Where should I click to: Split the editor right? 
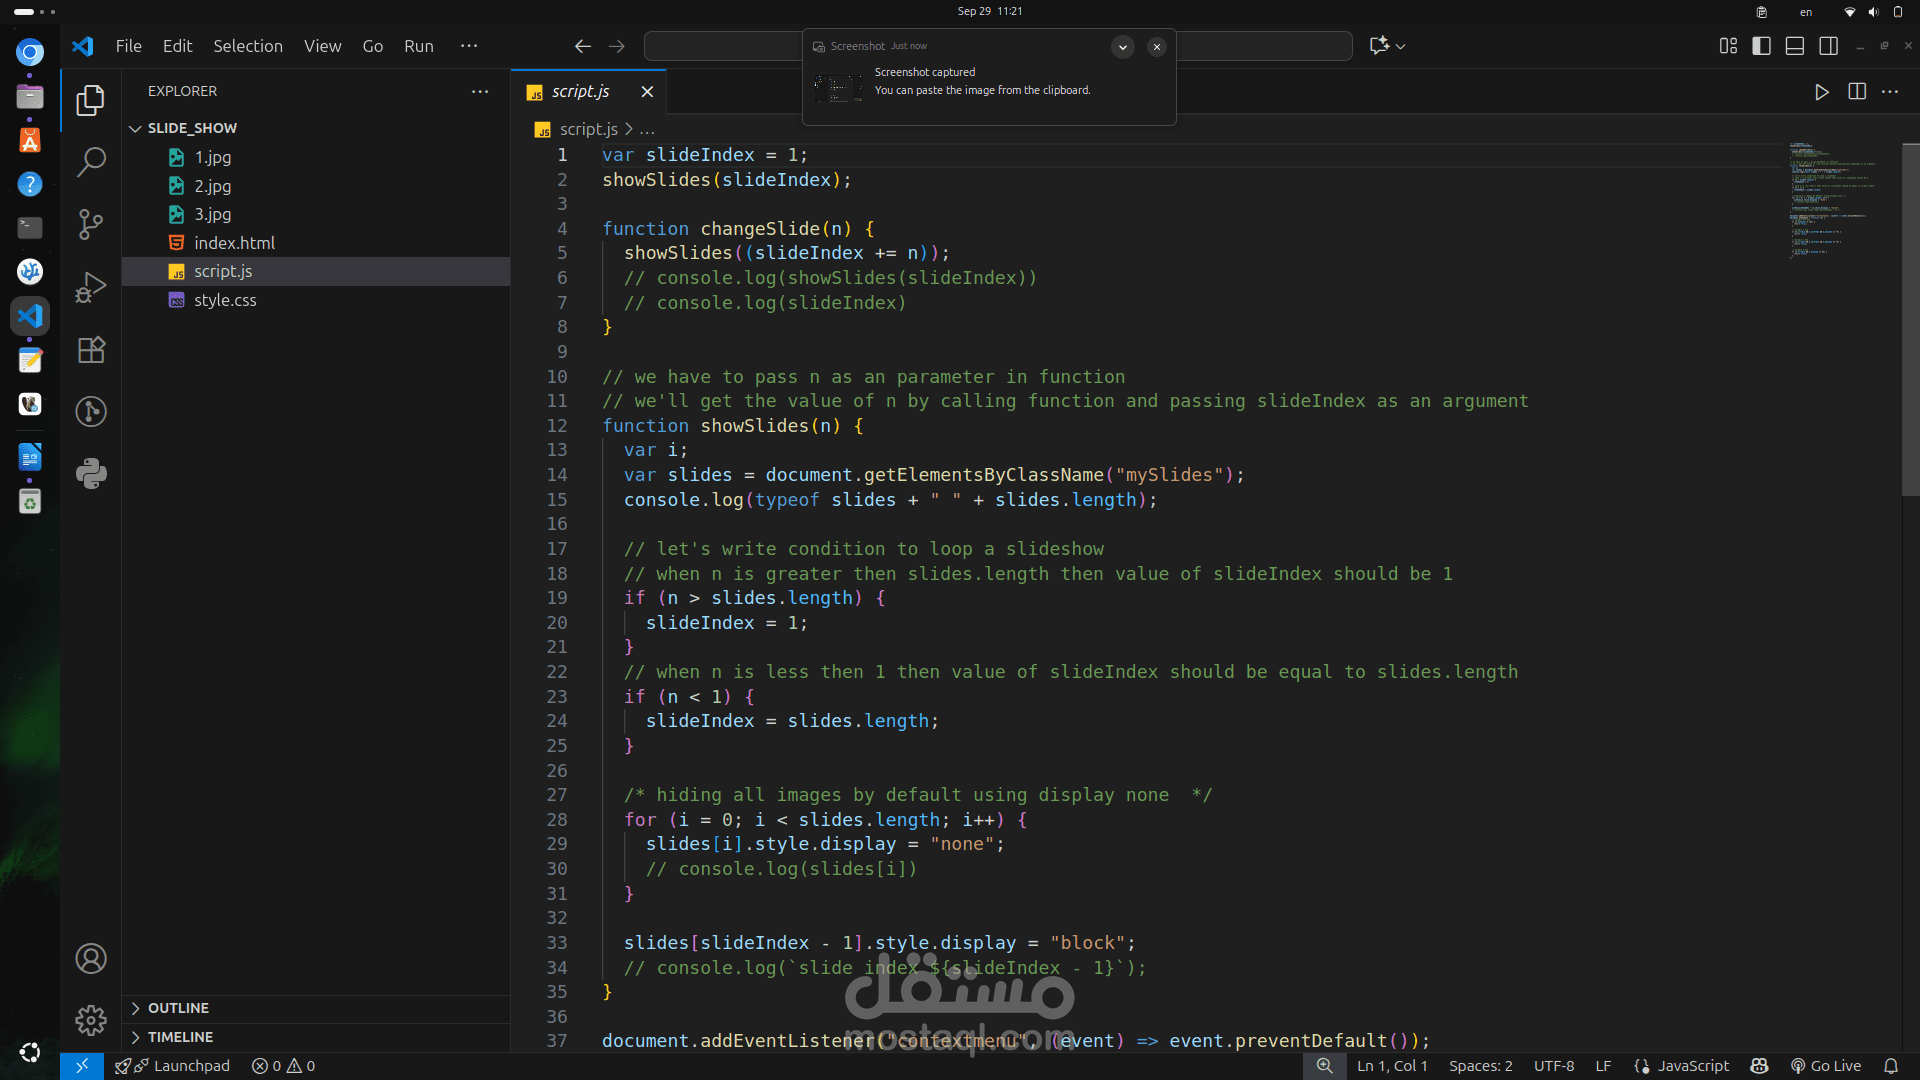tap(1857, 92)
